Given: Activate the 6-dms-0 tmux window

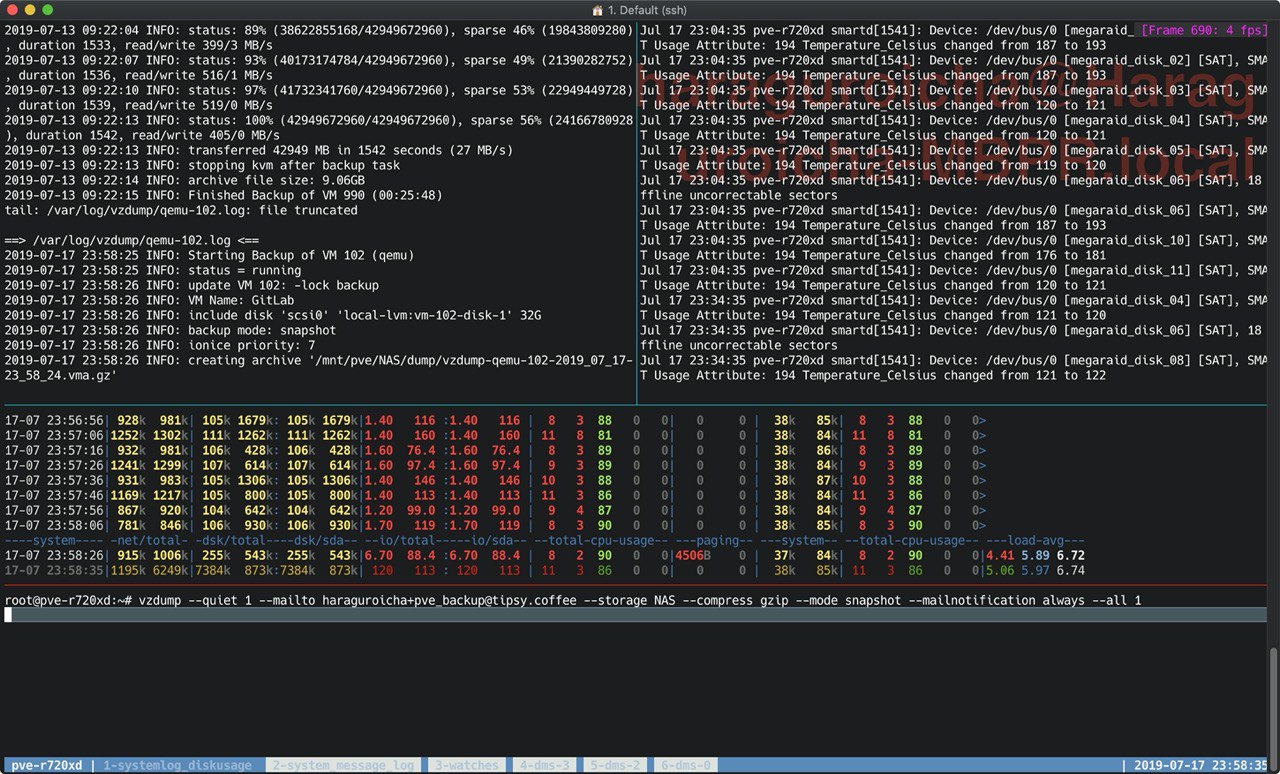Looking at the screenshot, I should pos(684,765).
